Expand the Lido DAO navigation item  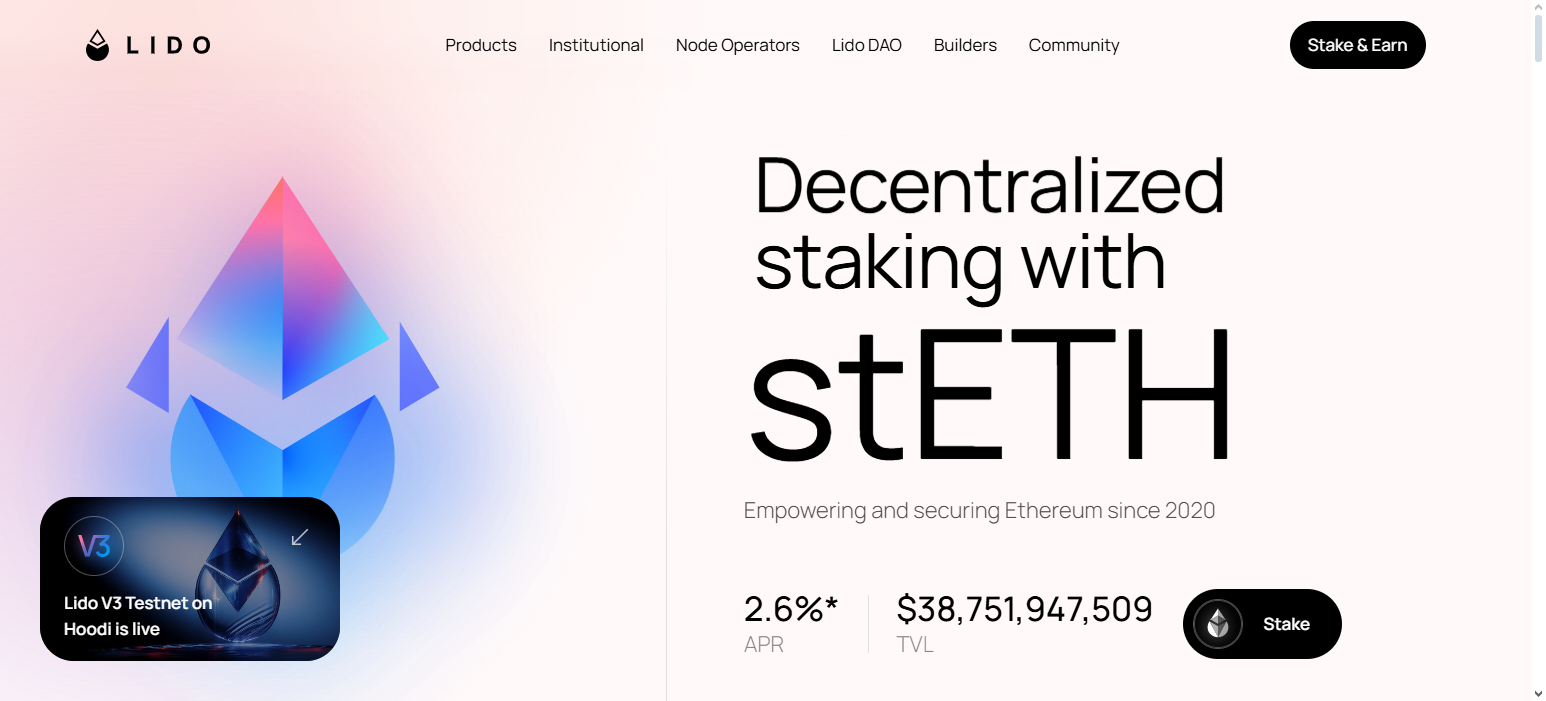click(866, 45)
